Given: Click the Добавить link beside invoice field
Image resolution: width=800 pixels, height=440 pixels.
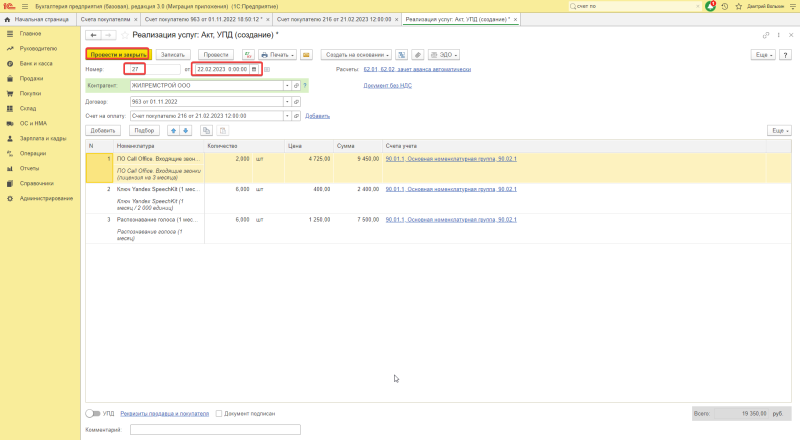Looking at the screenshot, I should pos(317,116).
